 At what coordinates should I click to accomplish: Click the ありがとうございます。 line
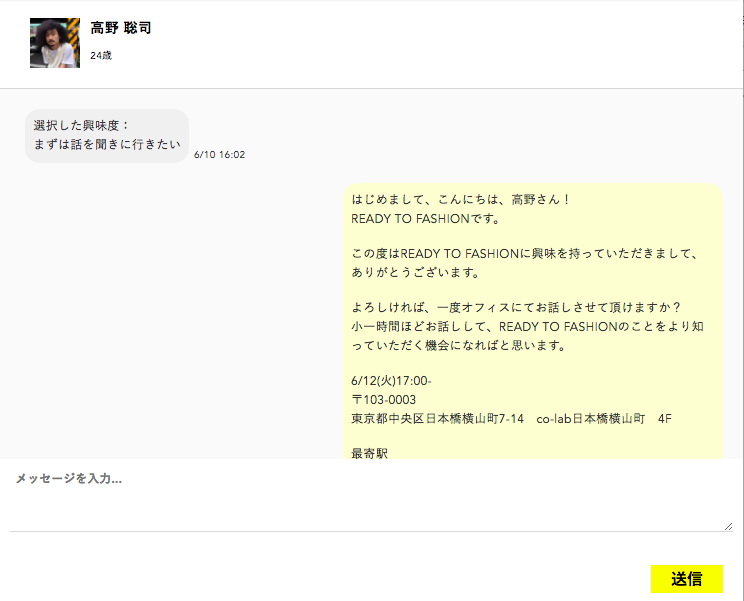416,272
